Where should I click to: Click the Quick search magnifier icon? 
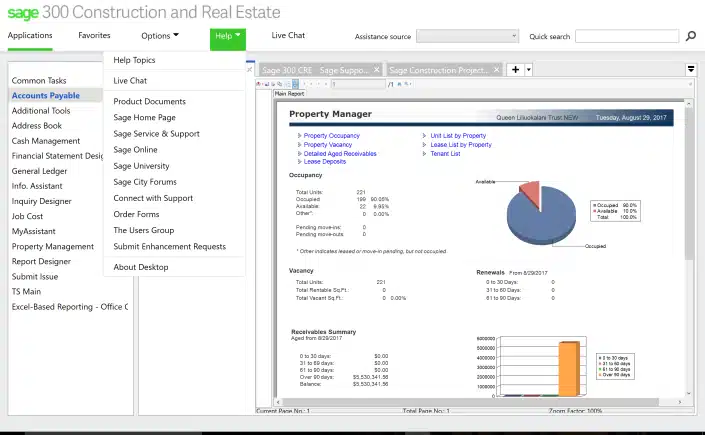690,37
